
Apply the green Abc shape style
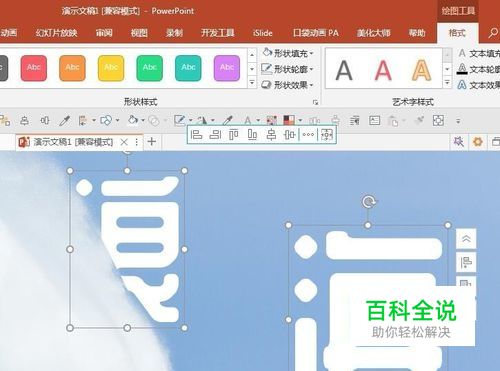click(150, 68)
